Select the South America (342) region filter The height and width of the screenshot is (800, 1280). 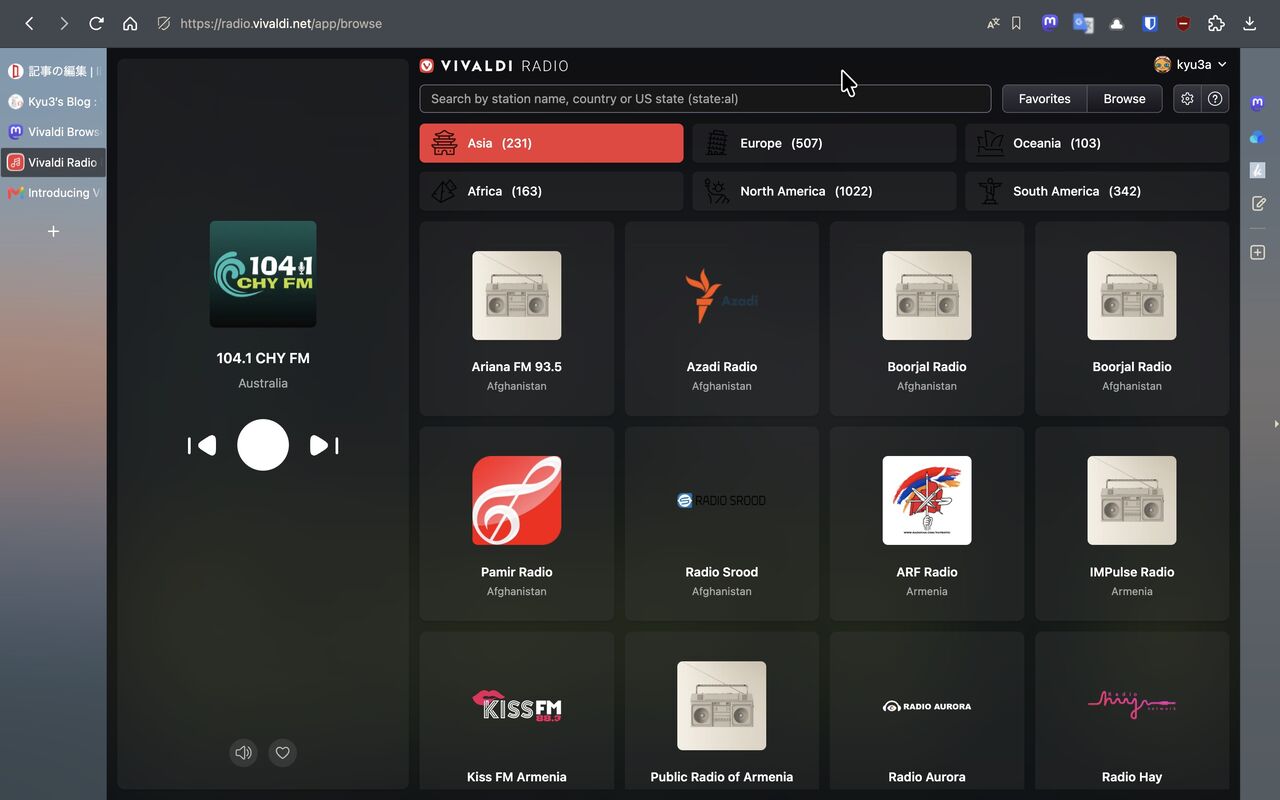click(x=1097, y=191)
